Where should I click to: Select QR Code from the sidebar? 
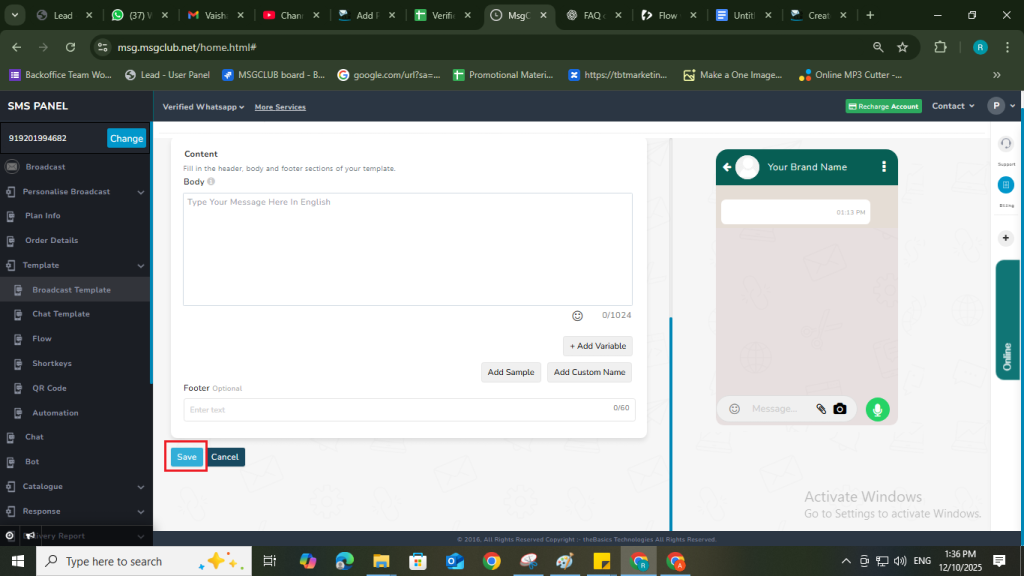point(49,388)
